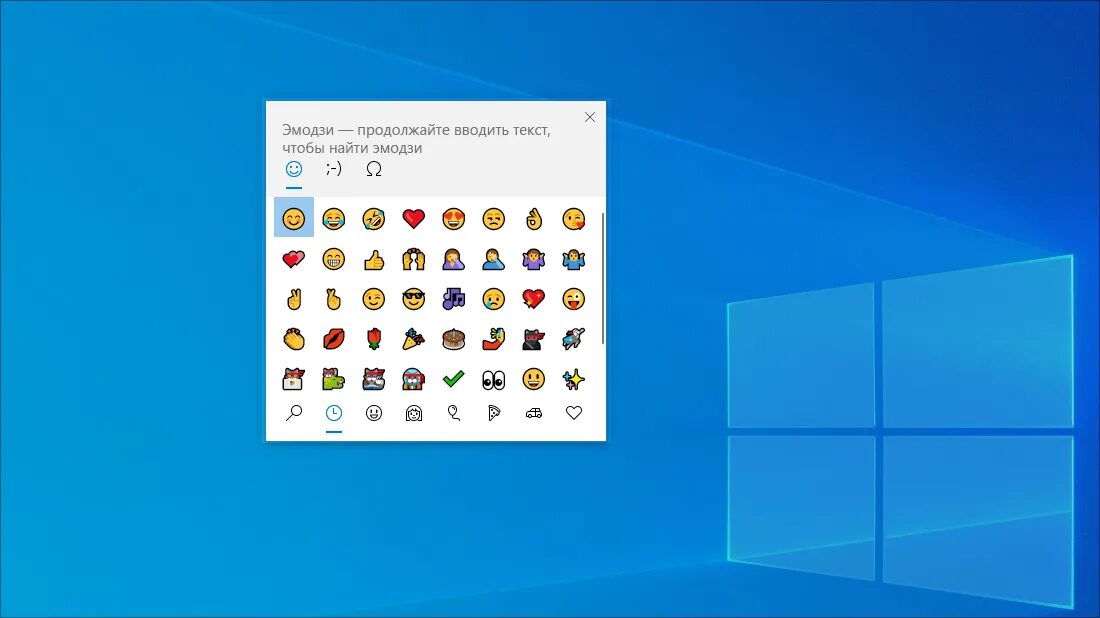The height and width of the screenshot is (618, 1100).
Task: Select the highlighted smiling face emoji
Action: (x=293, y=217)
